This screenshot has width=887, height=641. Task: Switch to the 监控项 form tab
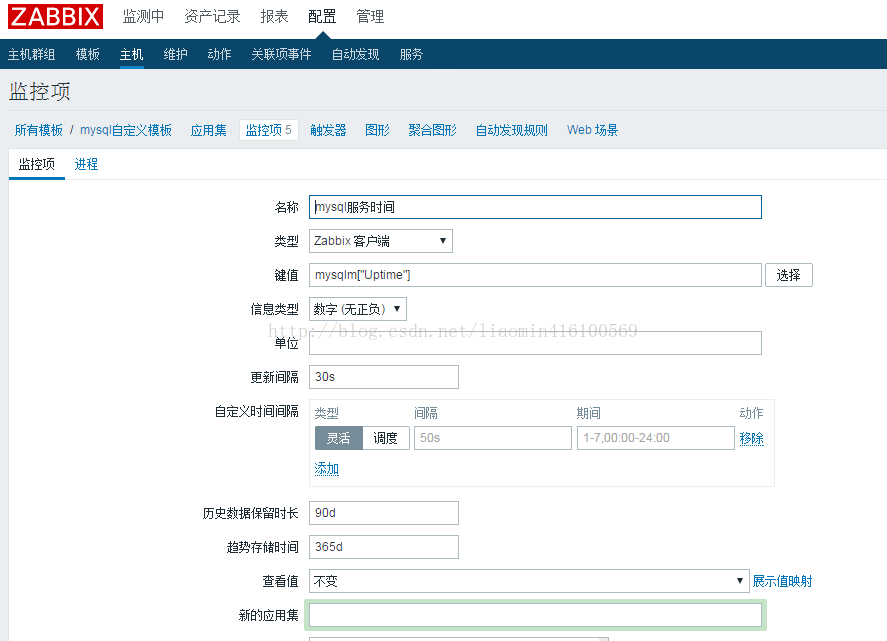37,165
